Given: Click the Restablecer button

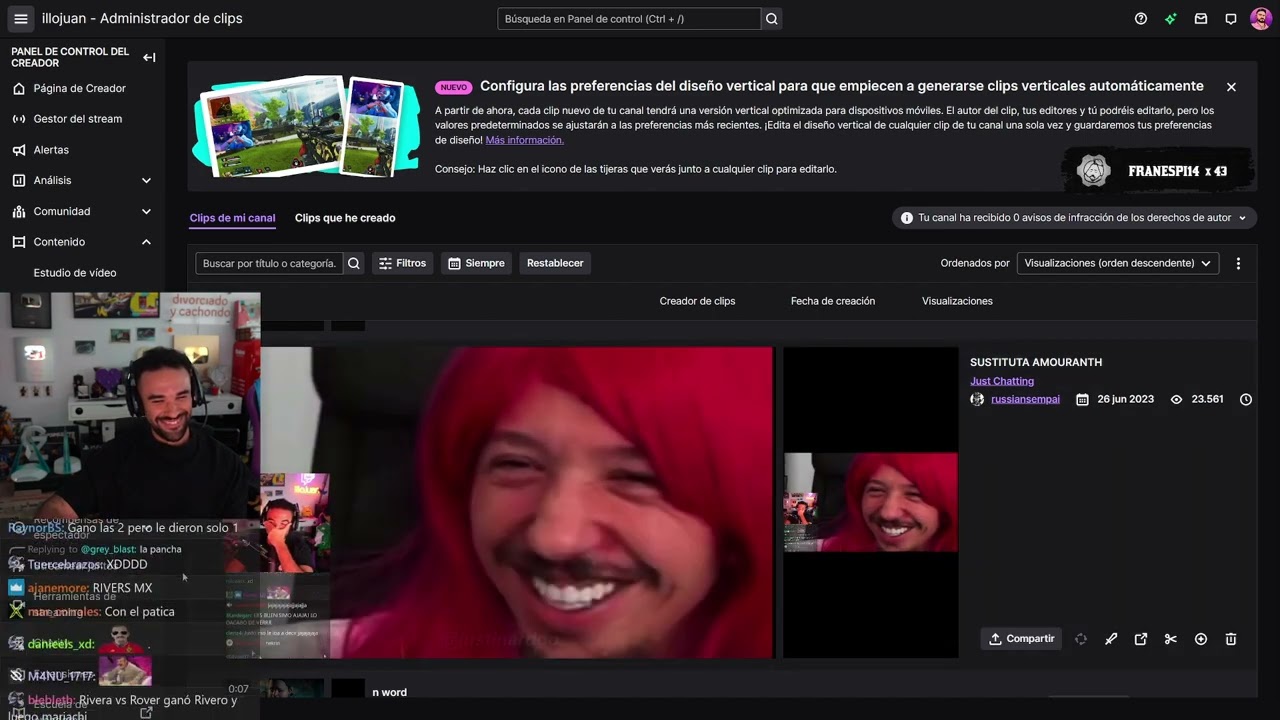Looking at the screenshot, I should [555, 263].
